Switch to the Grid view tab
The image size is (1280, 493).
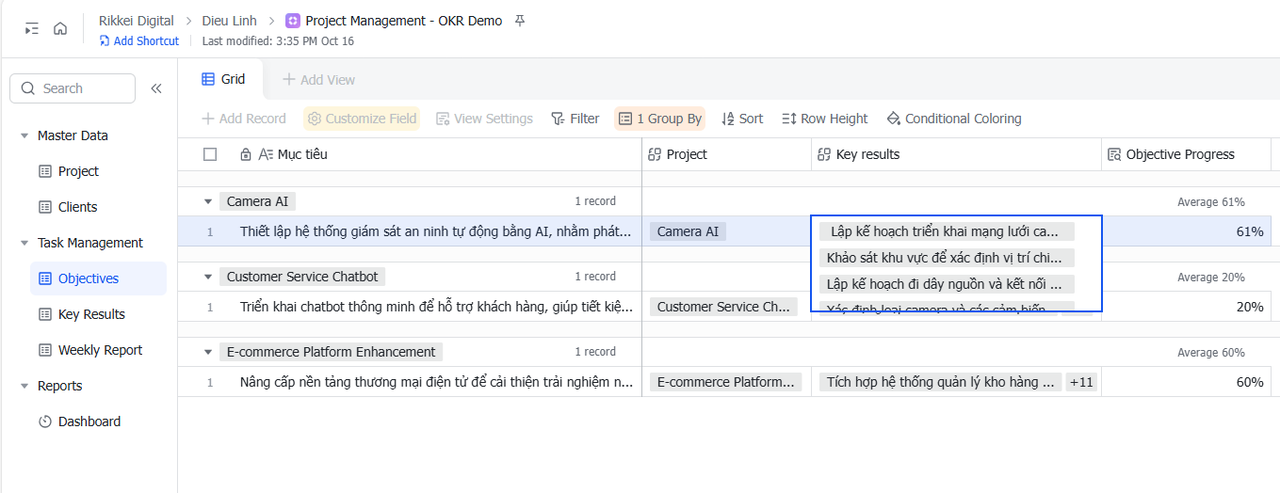pos(223,80)
